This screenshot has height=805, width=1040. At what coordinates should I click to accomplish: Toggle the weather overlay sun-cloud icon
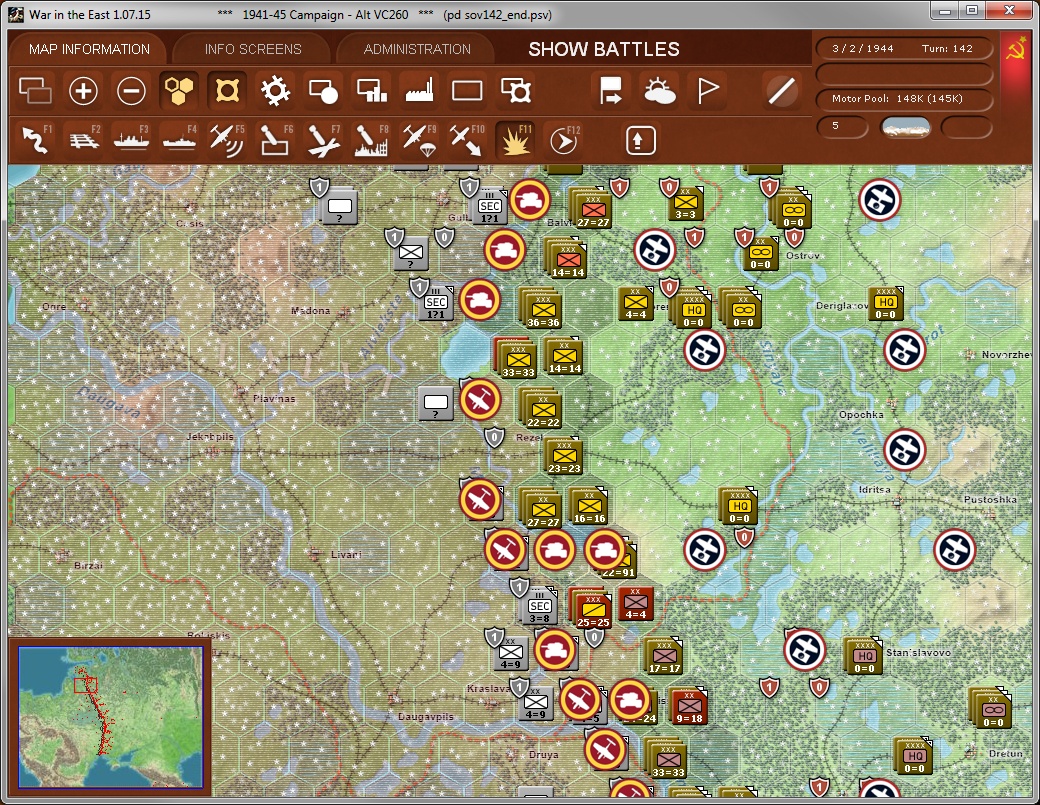point(659,91)
